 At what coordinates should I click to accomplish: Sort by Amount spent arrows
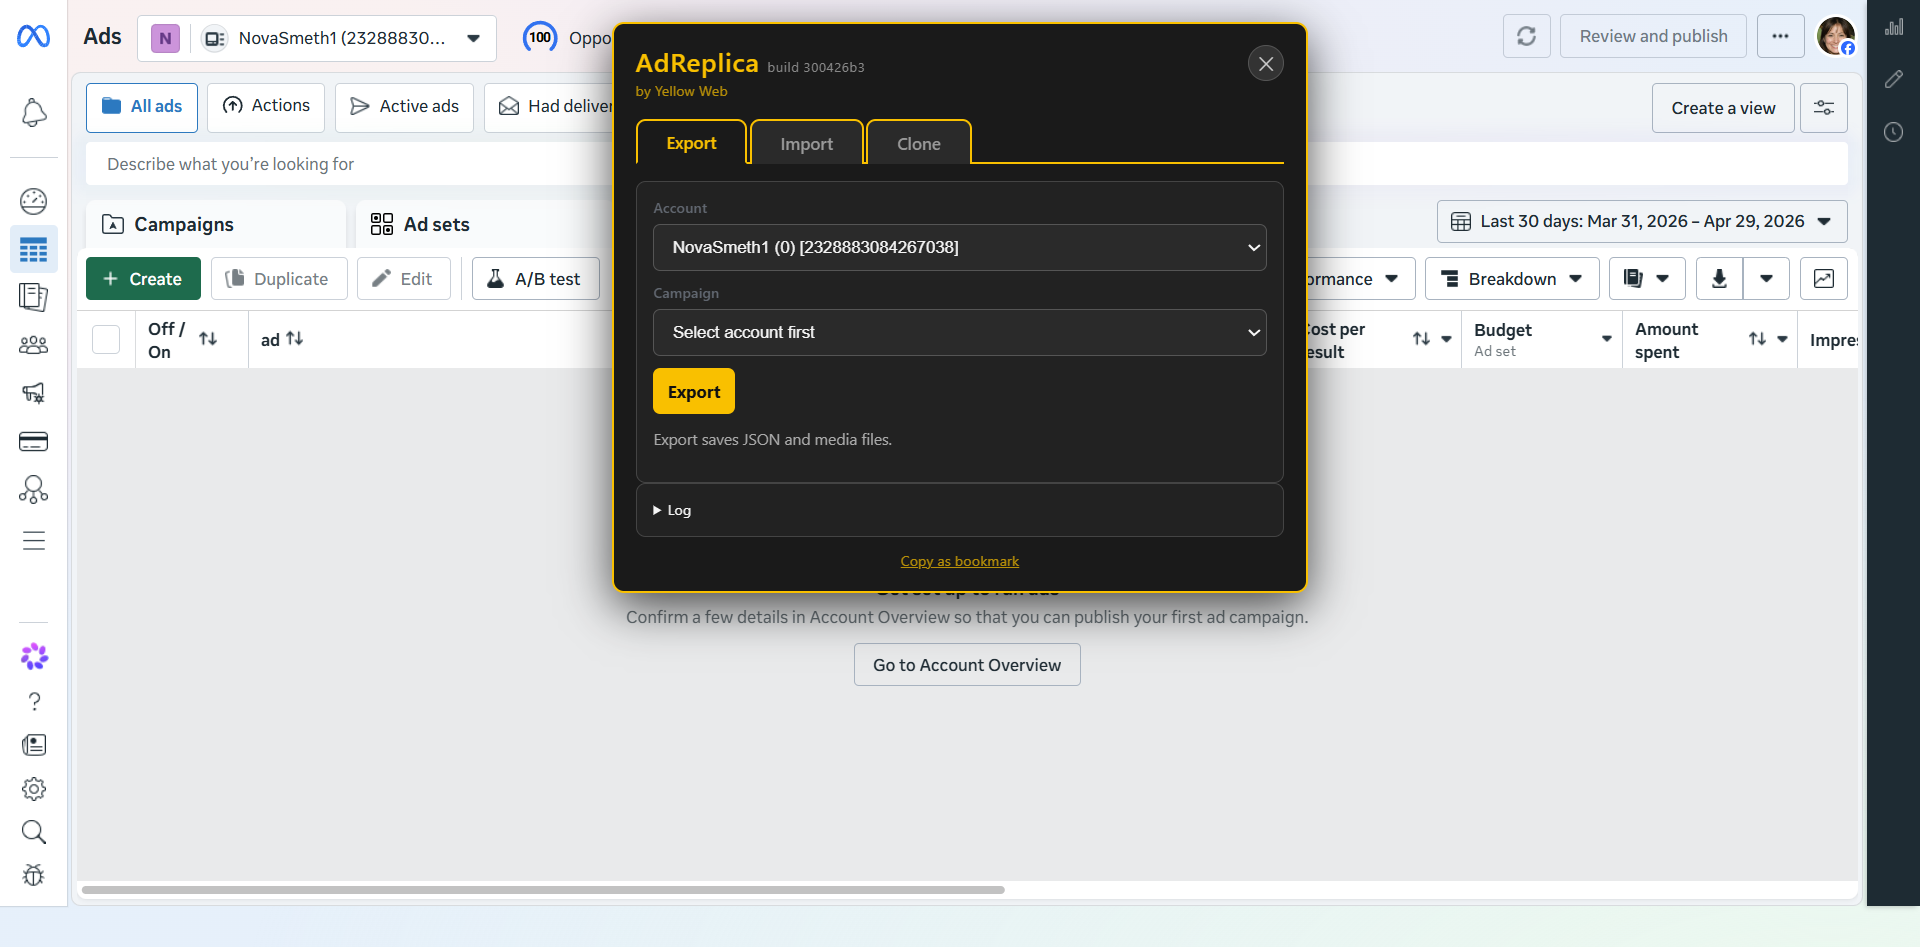click(1757, 339)
